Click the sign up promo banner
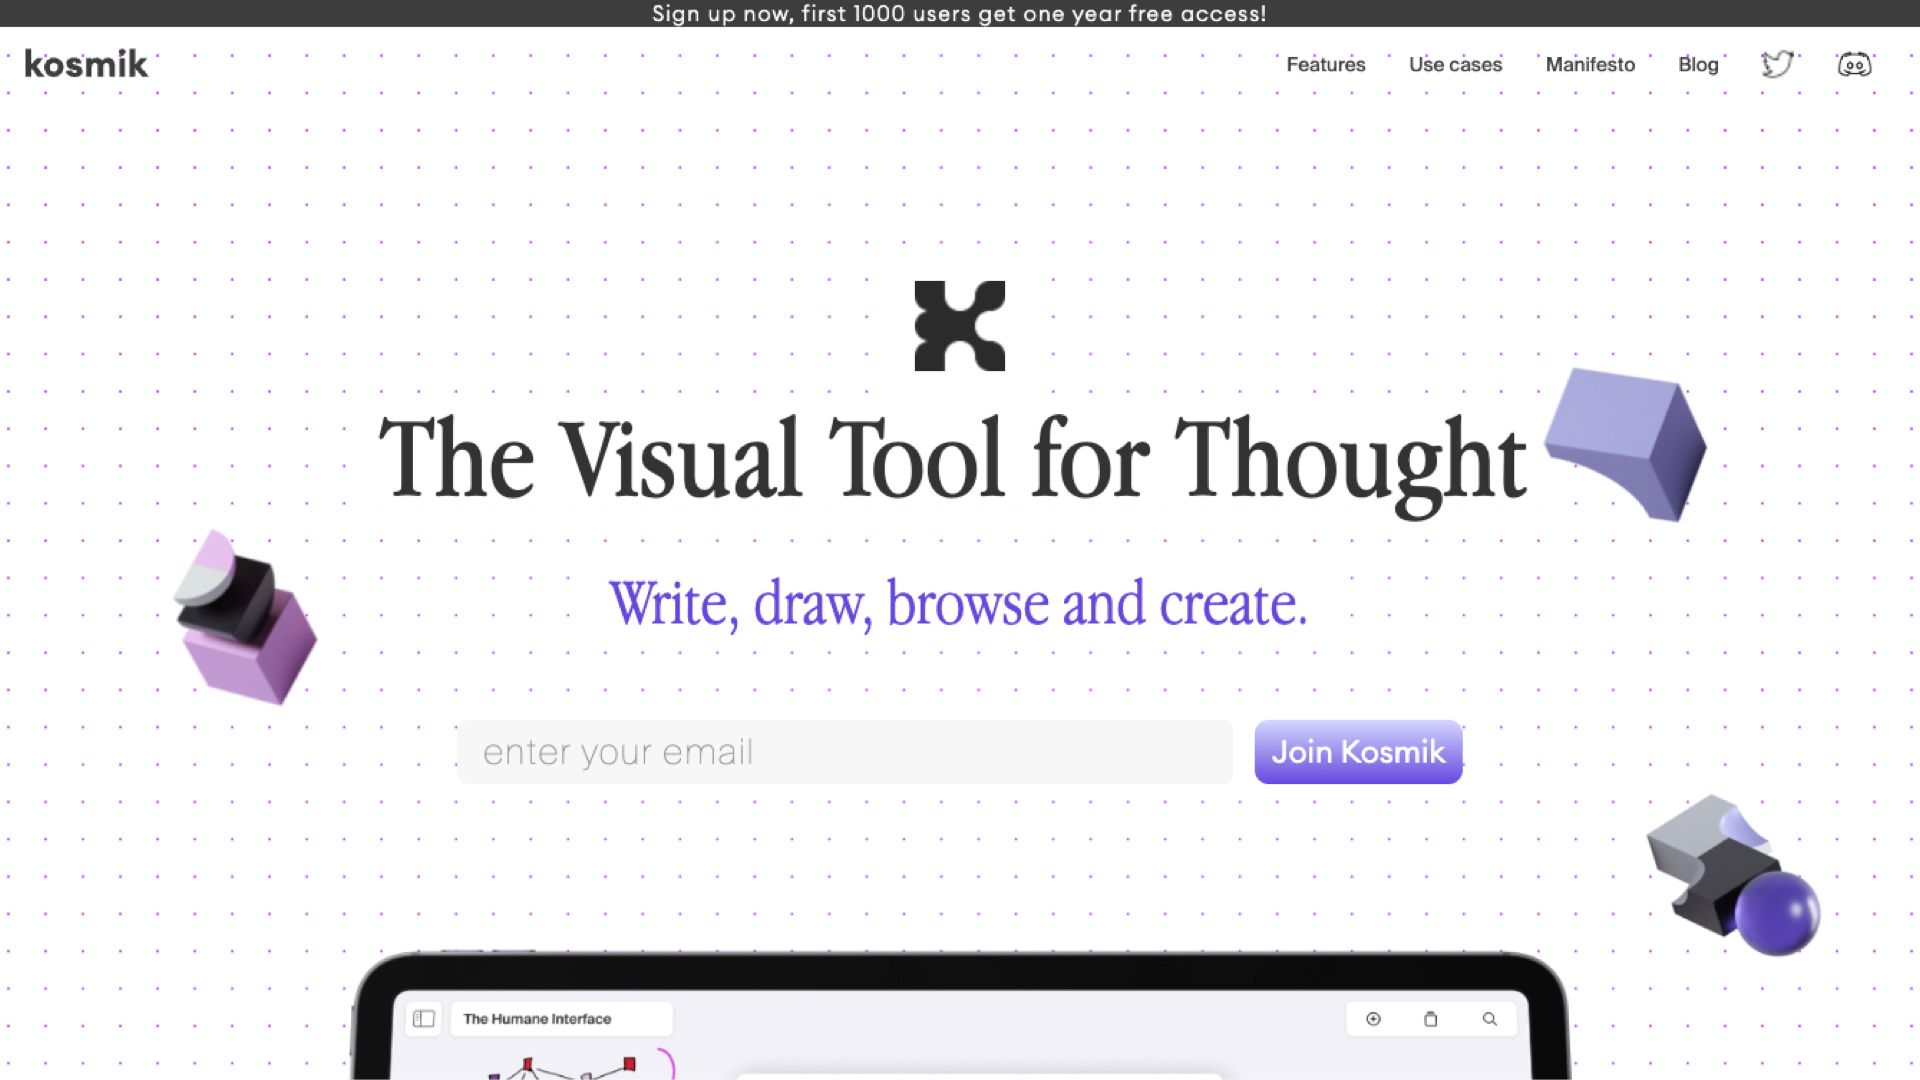 click(x=959, y=13)
